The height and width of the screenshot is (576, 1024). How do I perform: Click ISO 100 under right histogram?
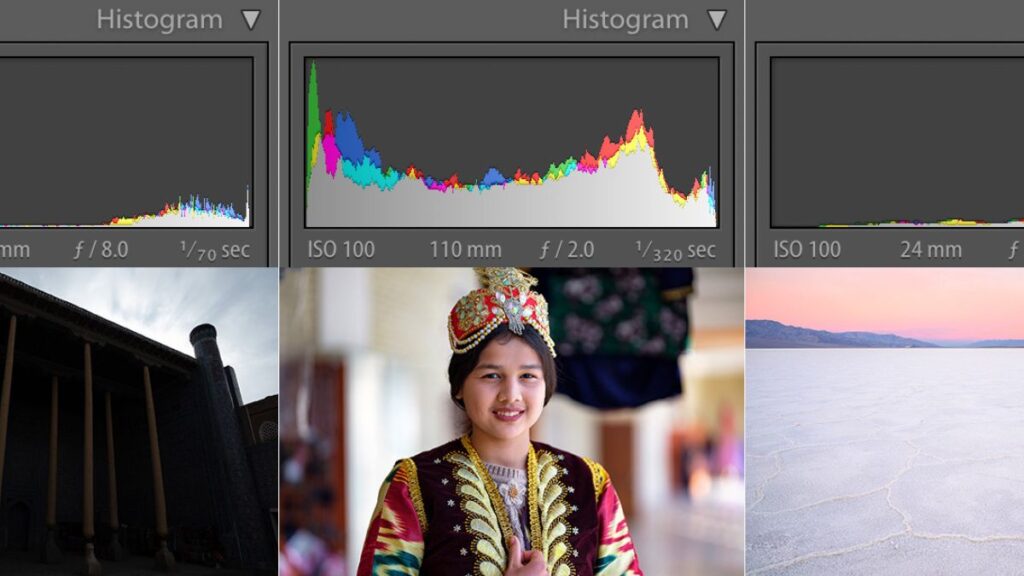[x=807, y=249]
